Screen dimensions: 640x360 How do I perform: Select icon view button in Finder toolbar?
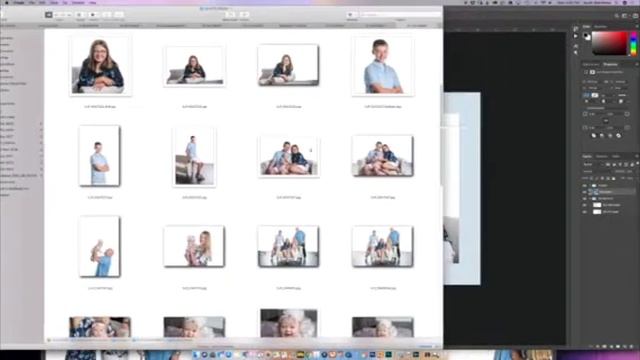(49, 15)
